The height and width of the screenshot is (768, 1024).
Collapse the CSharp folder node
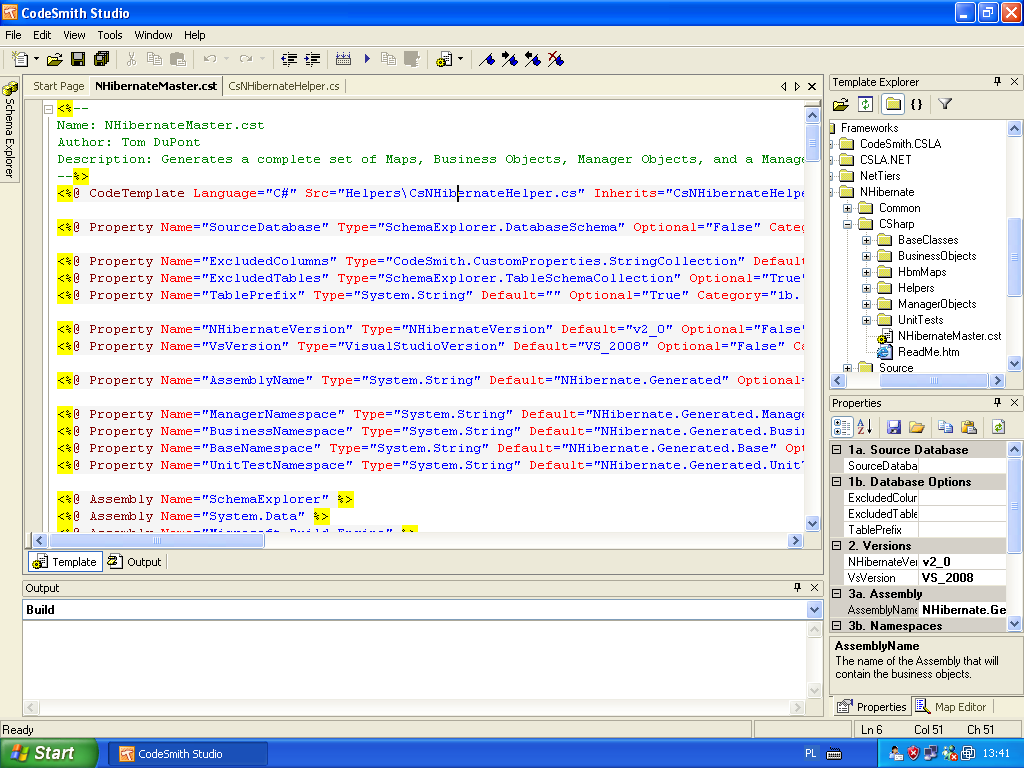click(x=847, y=224)
